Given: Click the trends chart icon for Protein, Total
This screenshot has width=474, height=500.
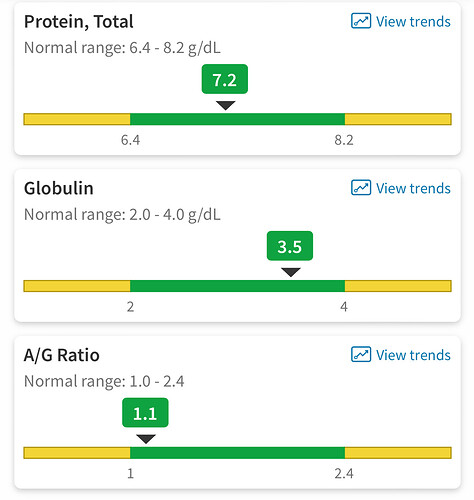Looking at the screenshot, I should 361,21.
